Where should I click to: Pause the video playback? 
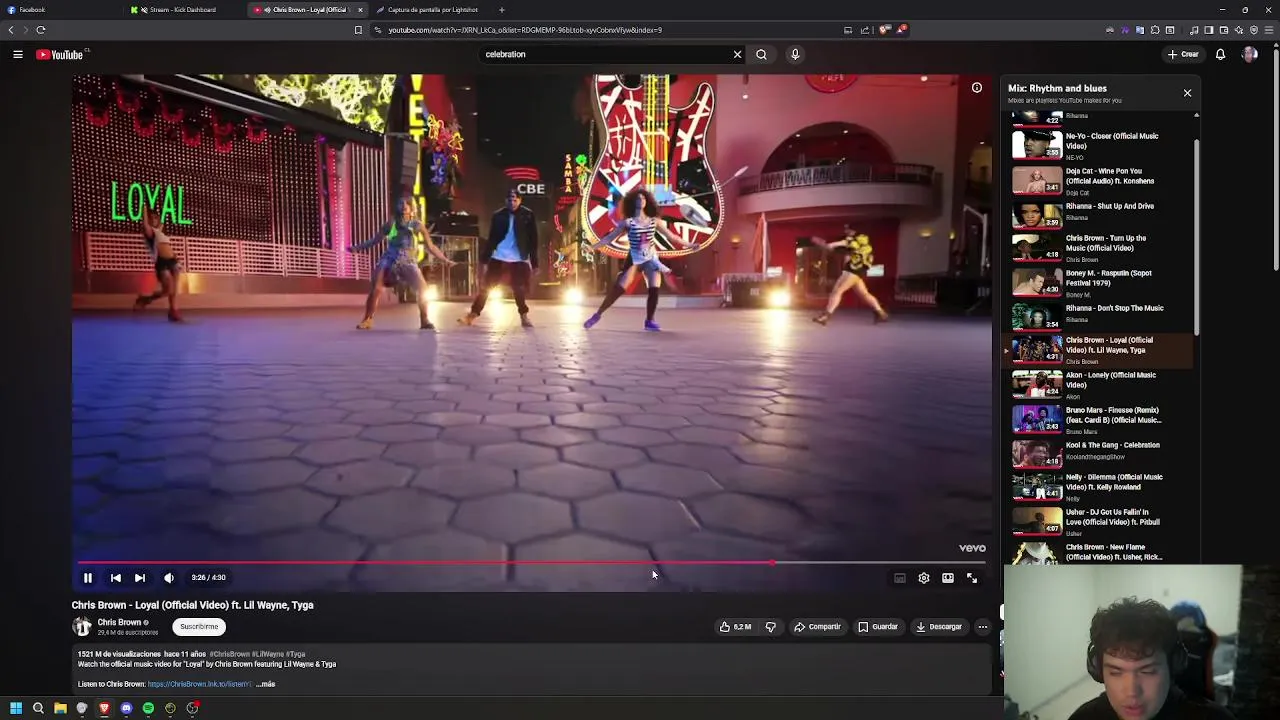(x=88, y=578)
